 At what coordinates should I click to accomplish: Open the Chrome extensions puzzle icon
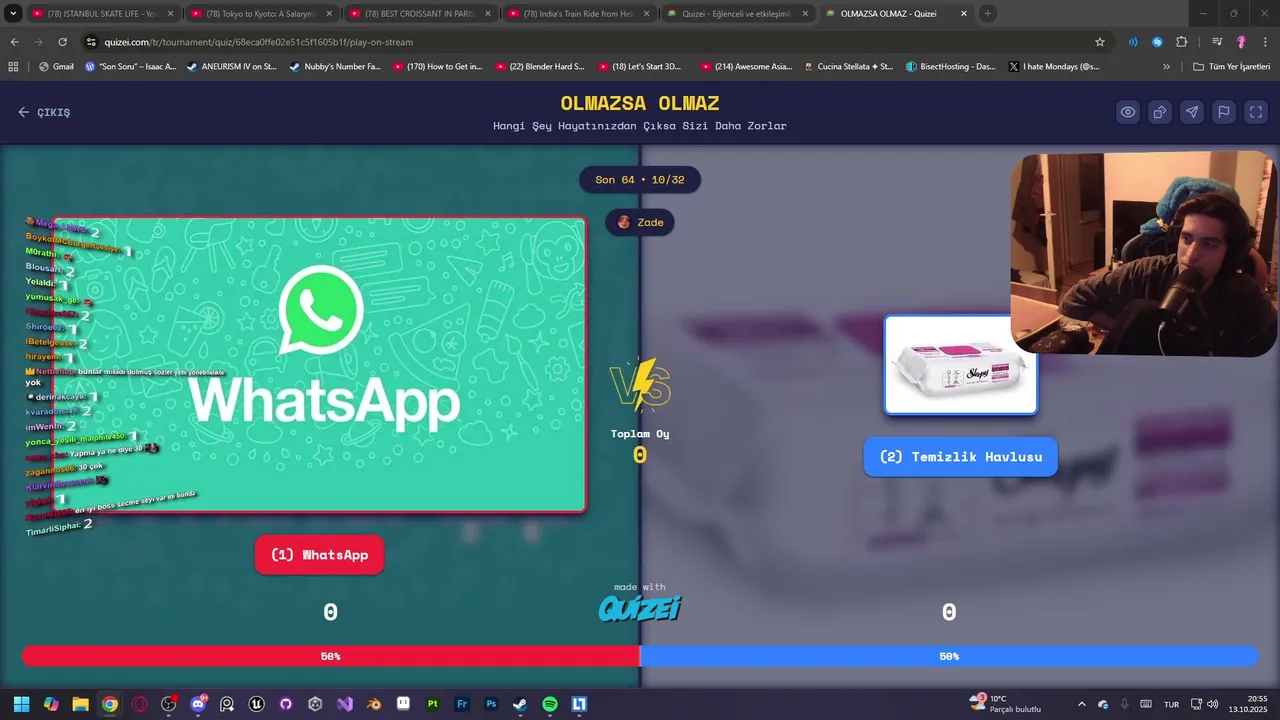click(x=1181, y=42)
